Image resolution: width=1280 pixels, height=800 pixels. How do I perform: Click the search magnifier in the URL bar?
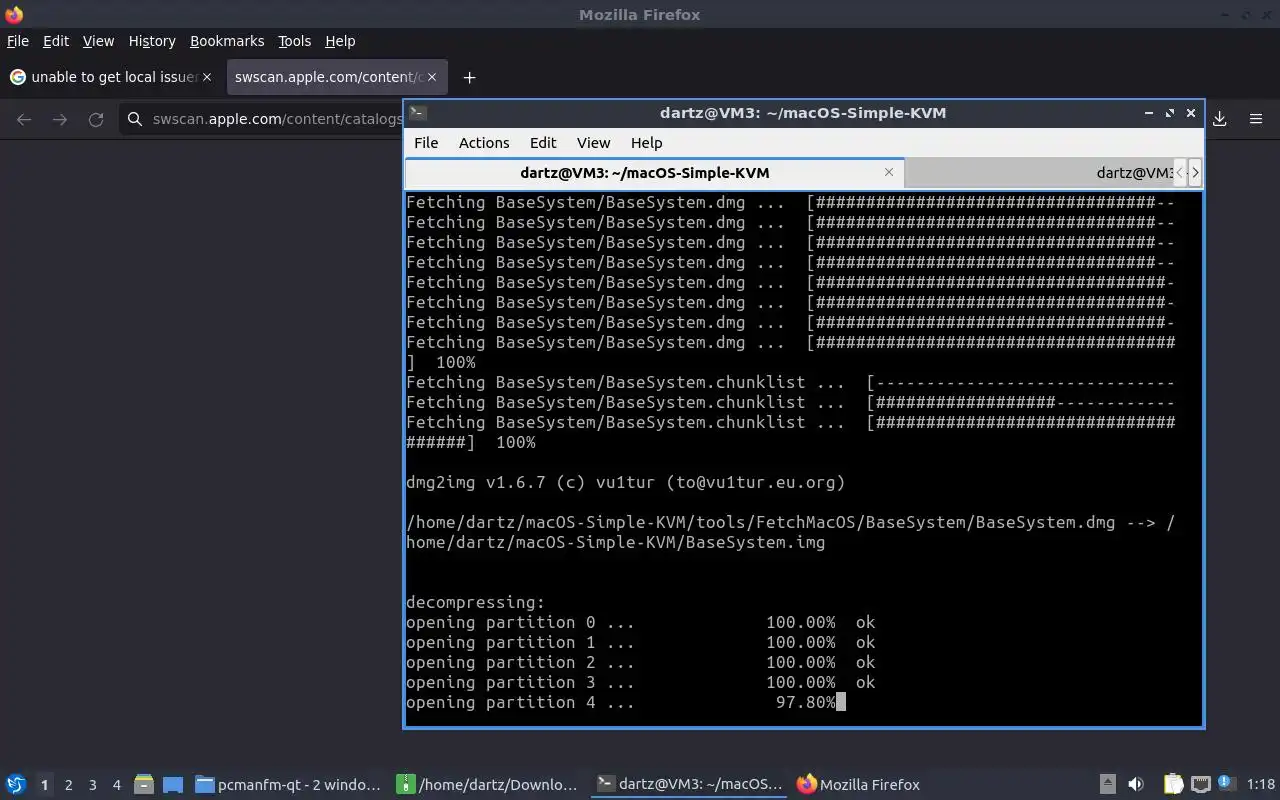pyautogui.click(x=135, y=119)
